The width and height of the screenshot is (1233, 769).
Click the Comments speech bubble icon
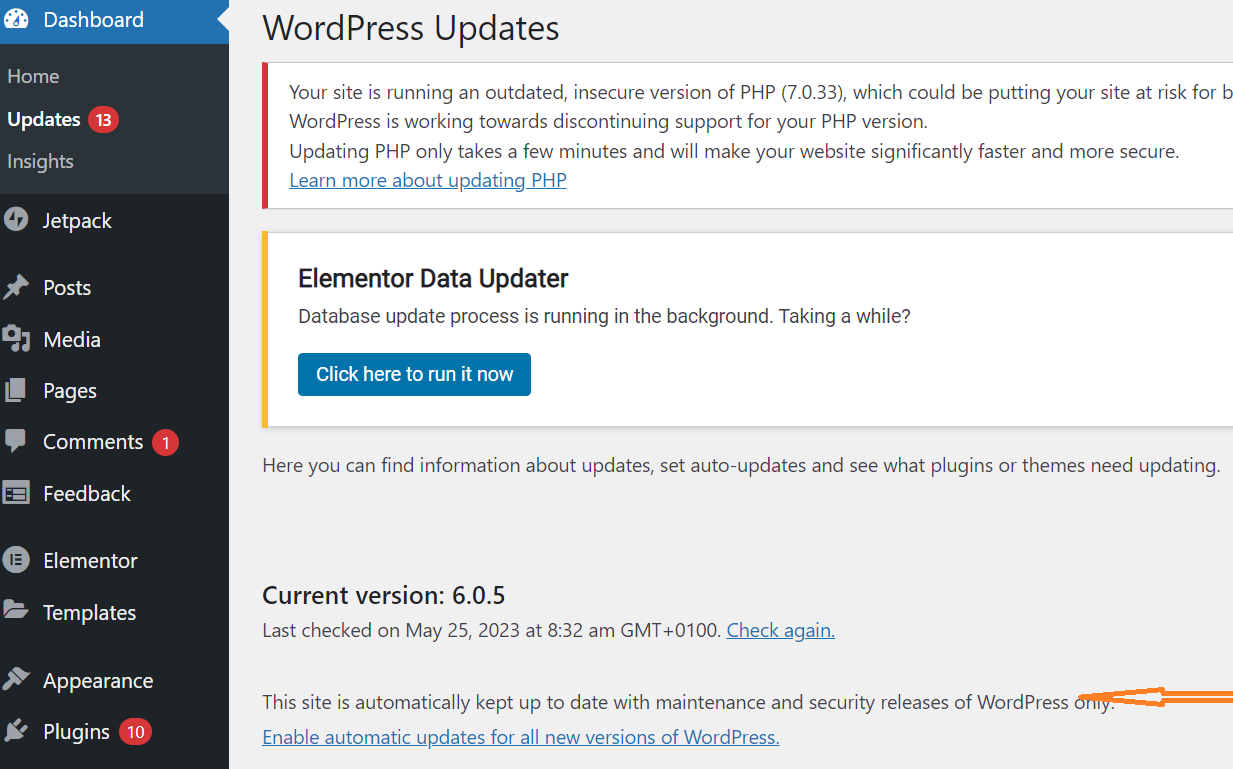(x=16, y=442)
